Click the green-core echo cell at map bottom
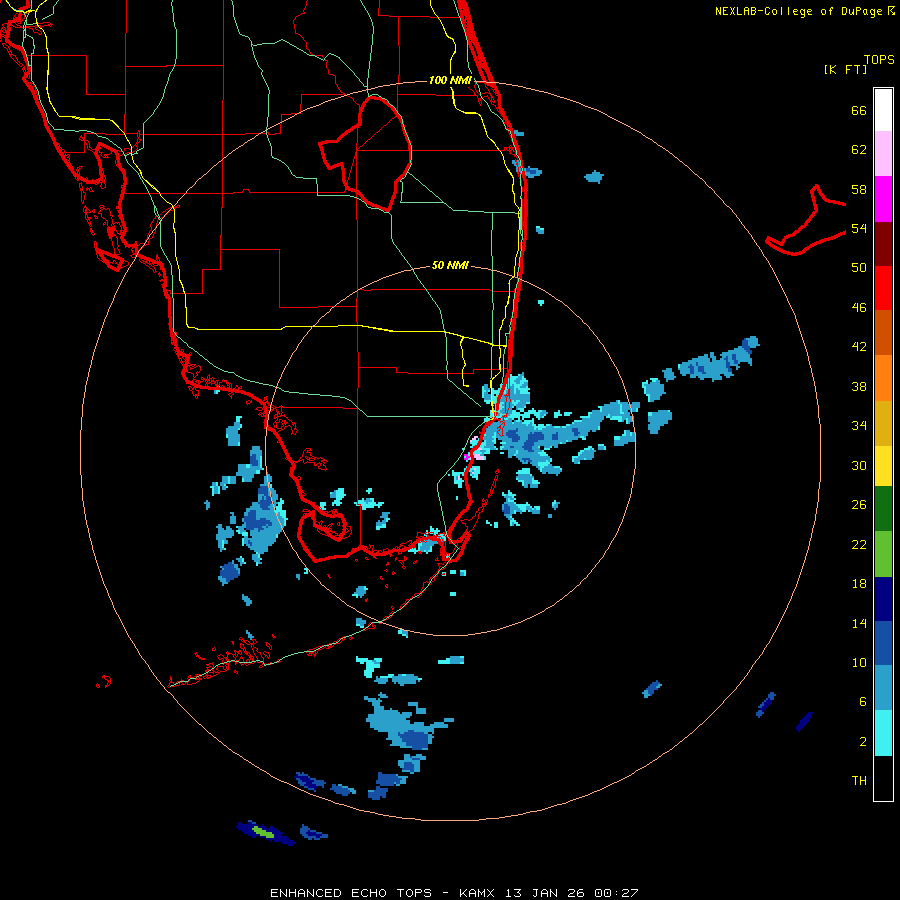This screenshot has width=900, height=900. pos(265,833)
